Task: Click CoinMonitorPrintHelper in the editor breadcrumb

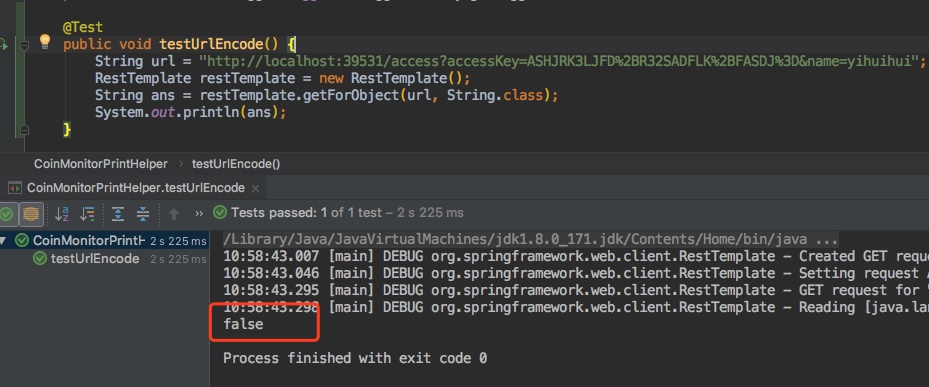Action: 101,164
